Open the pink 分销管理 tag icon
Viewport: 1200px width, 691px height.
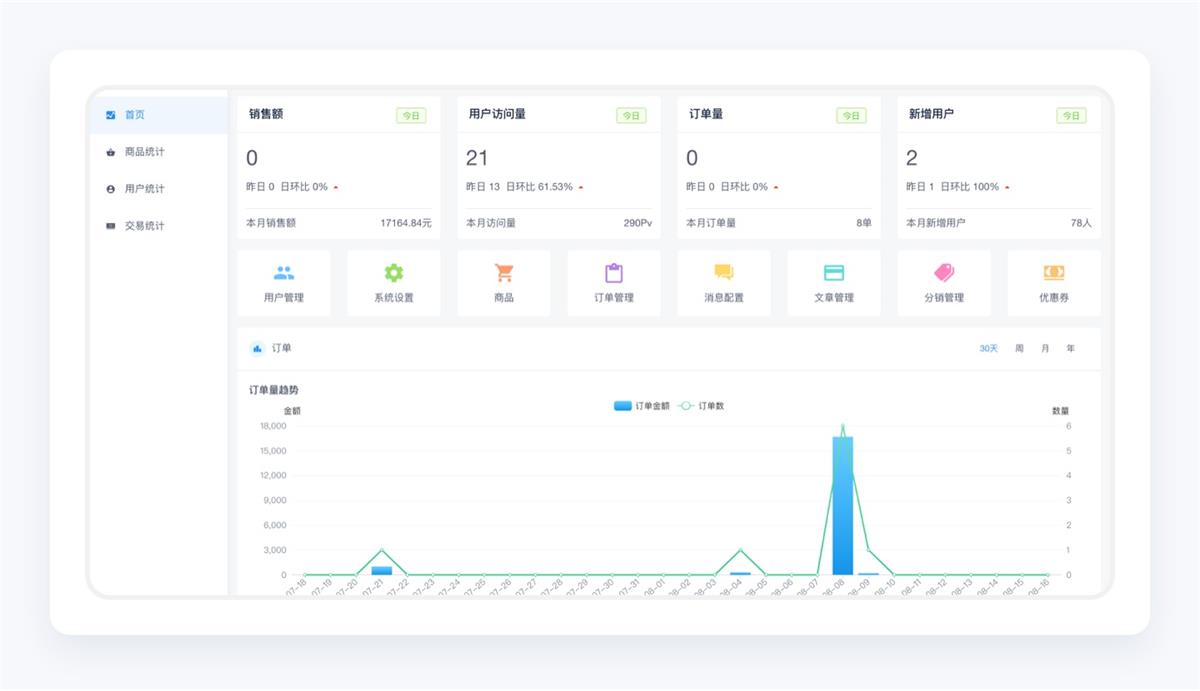[x=944, y=272]
